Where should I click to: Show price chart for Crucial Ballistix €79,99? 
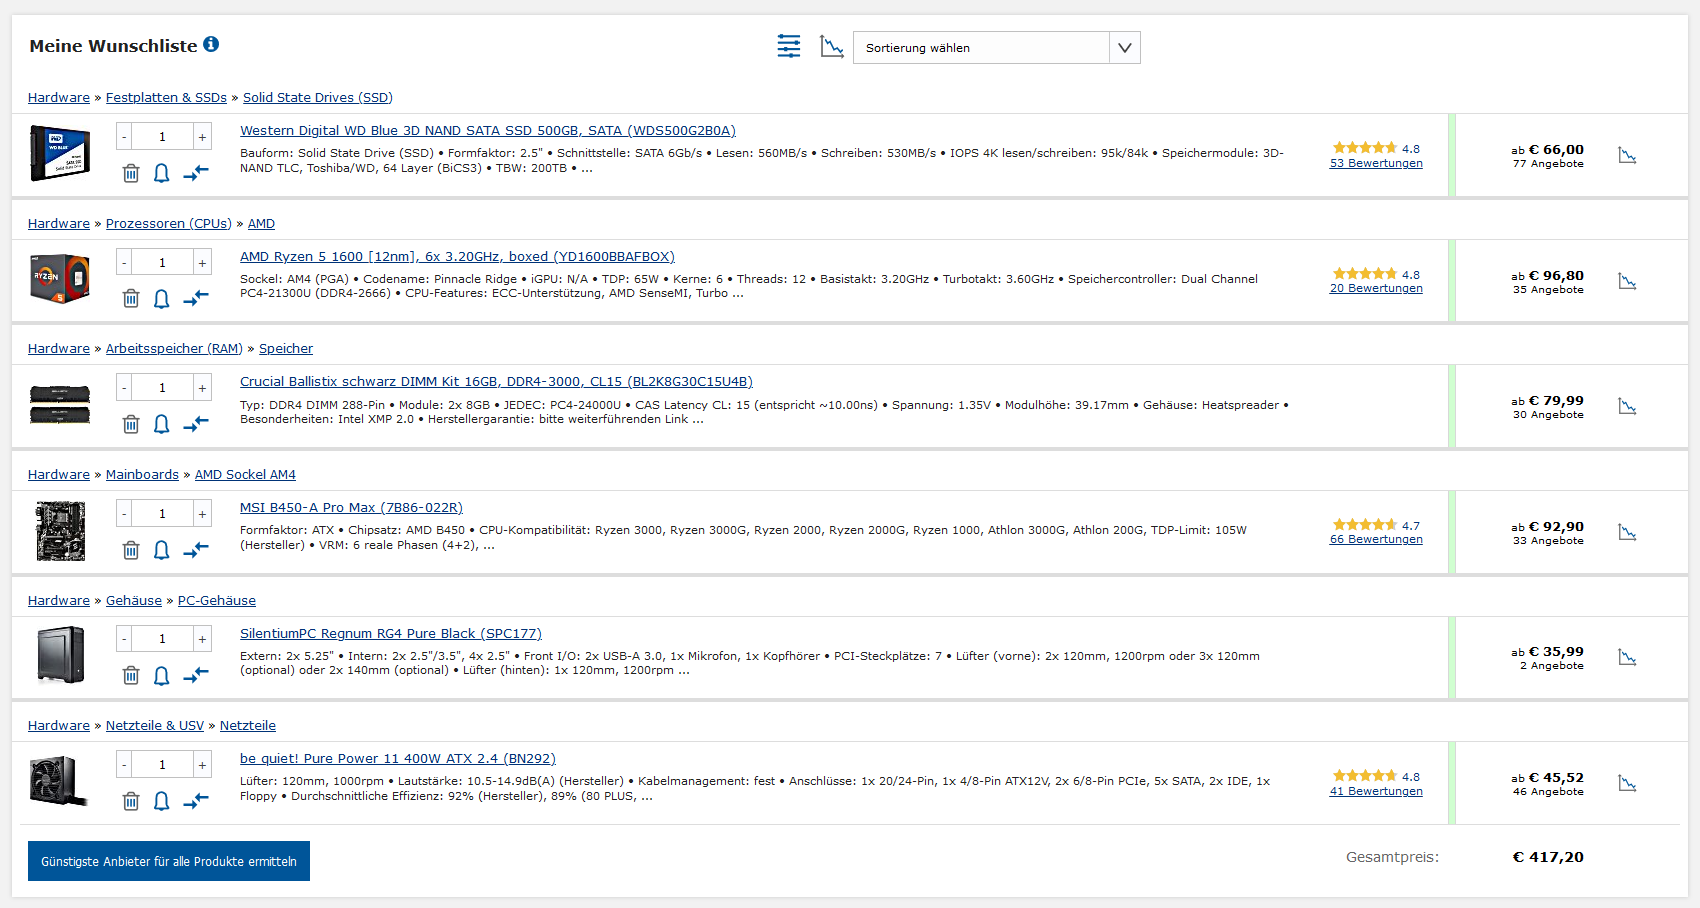coord(1628,406)
